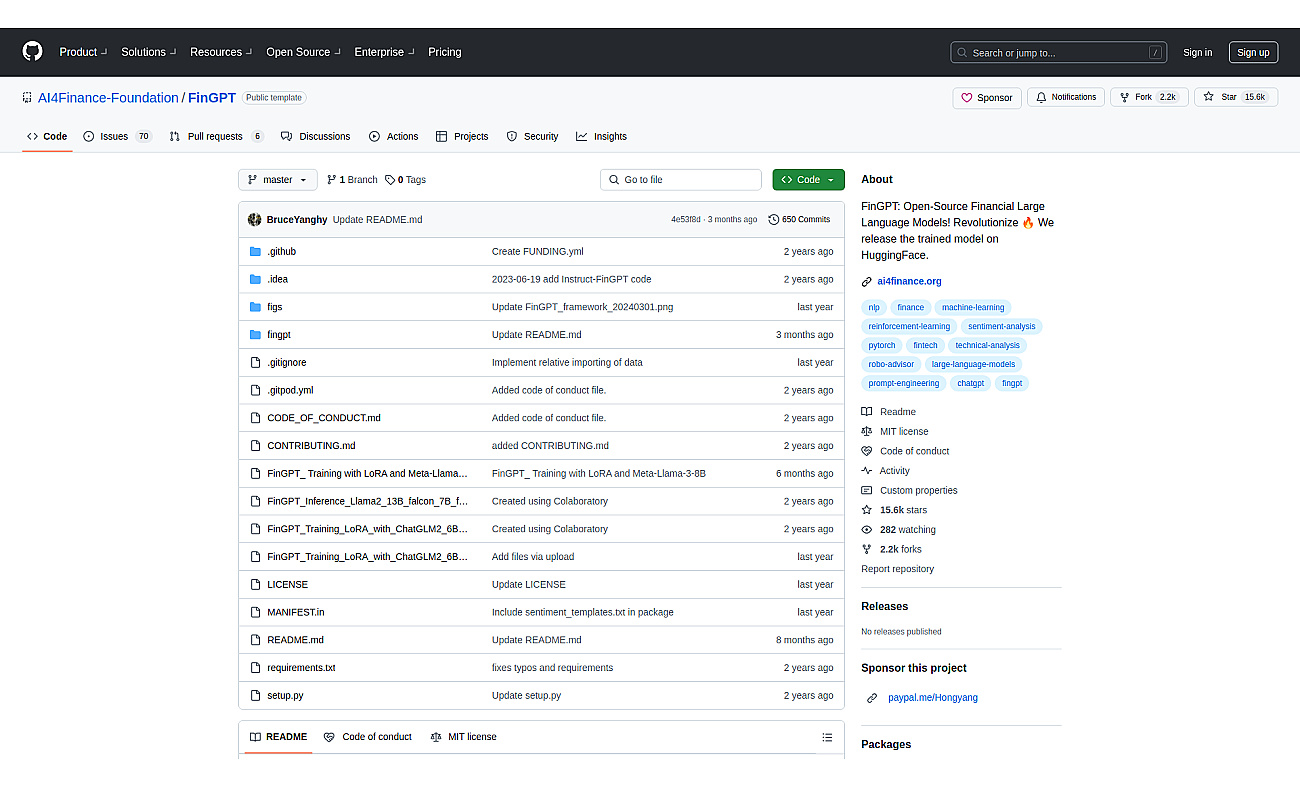Switch to the Code of conduct preview tab
The image size is (1300, 788).
[368, 737]
